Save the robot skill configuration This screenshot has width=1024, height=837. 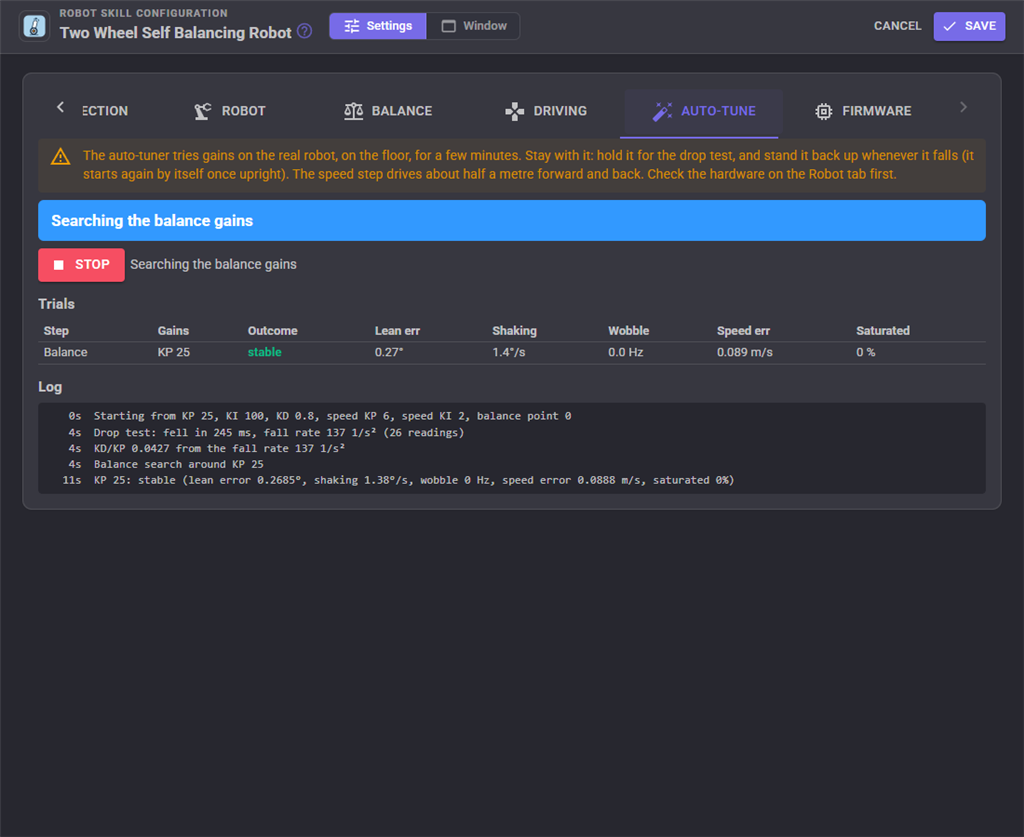pyautogui.click(x=969, y=26)
